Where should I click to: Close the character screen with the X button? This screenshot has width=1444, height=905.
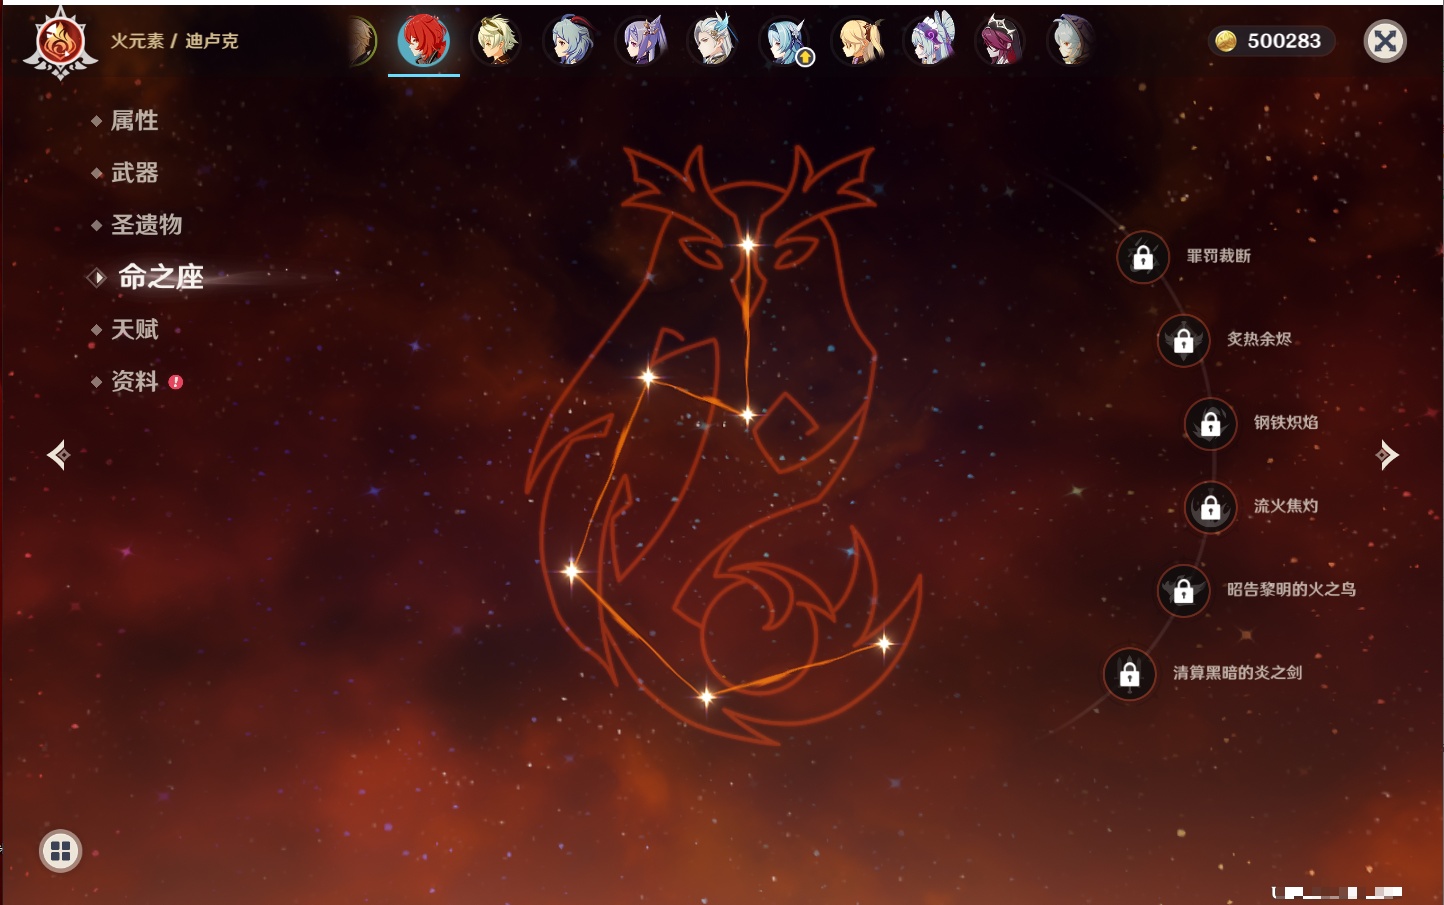[1385, 41]
